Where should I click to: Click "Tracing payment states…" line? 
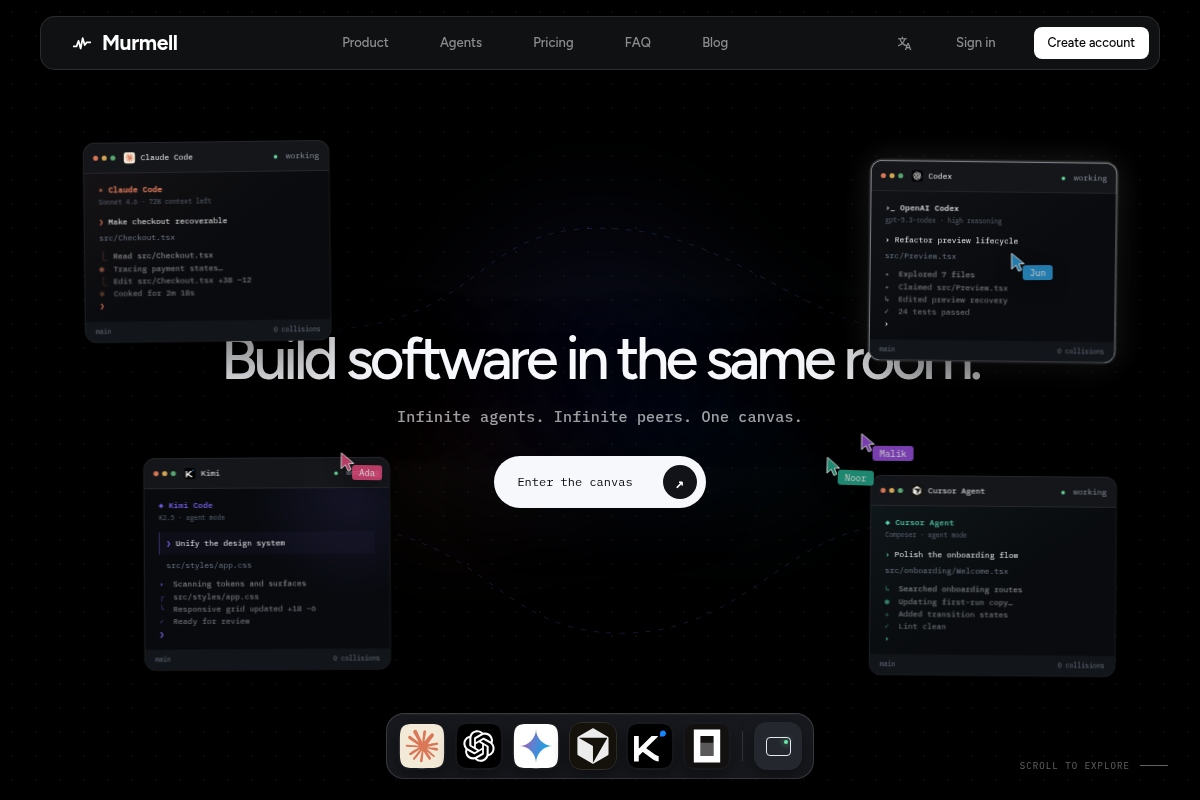pyautogui.click(x=160, y=269)
